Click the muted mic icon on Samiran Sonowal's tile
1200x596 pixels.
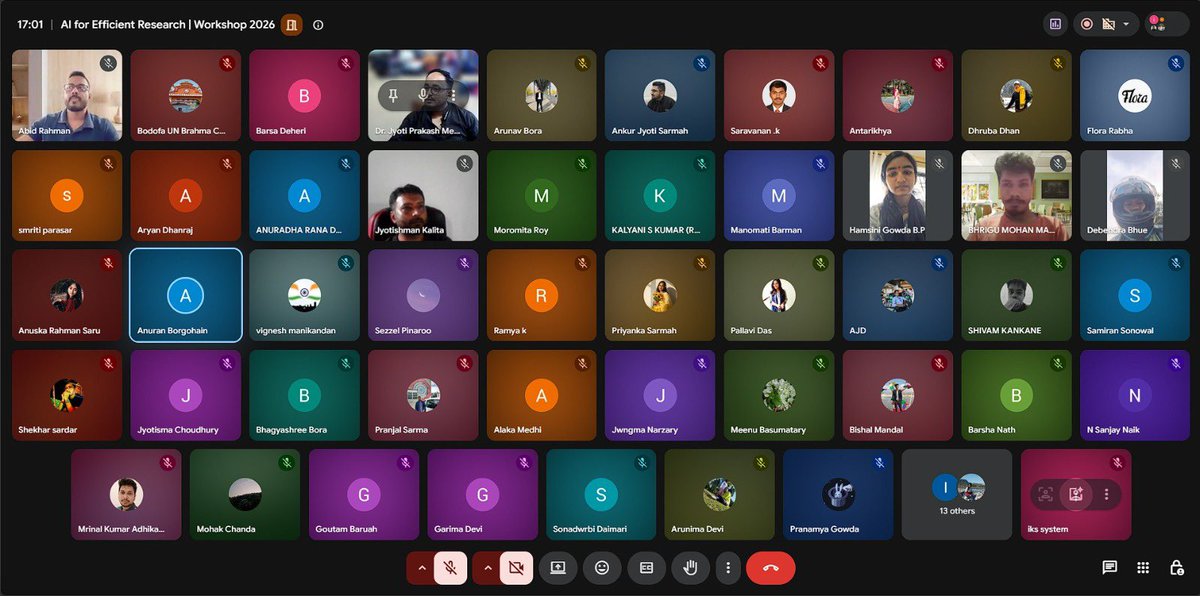[x=1176, y=263]
